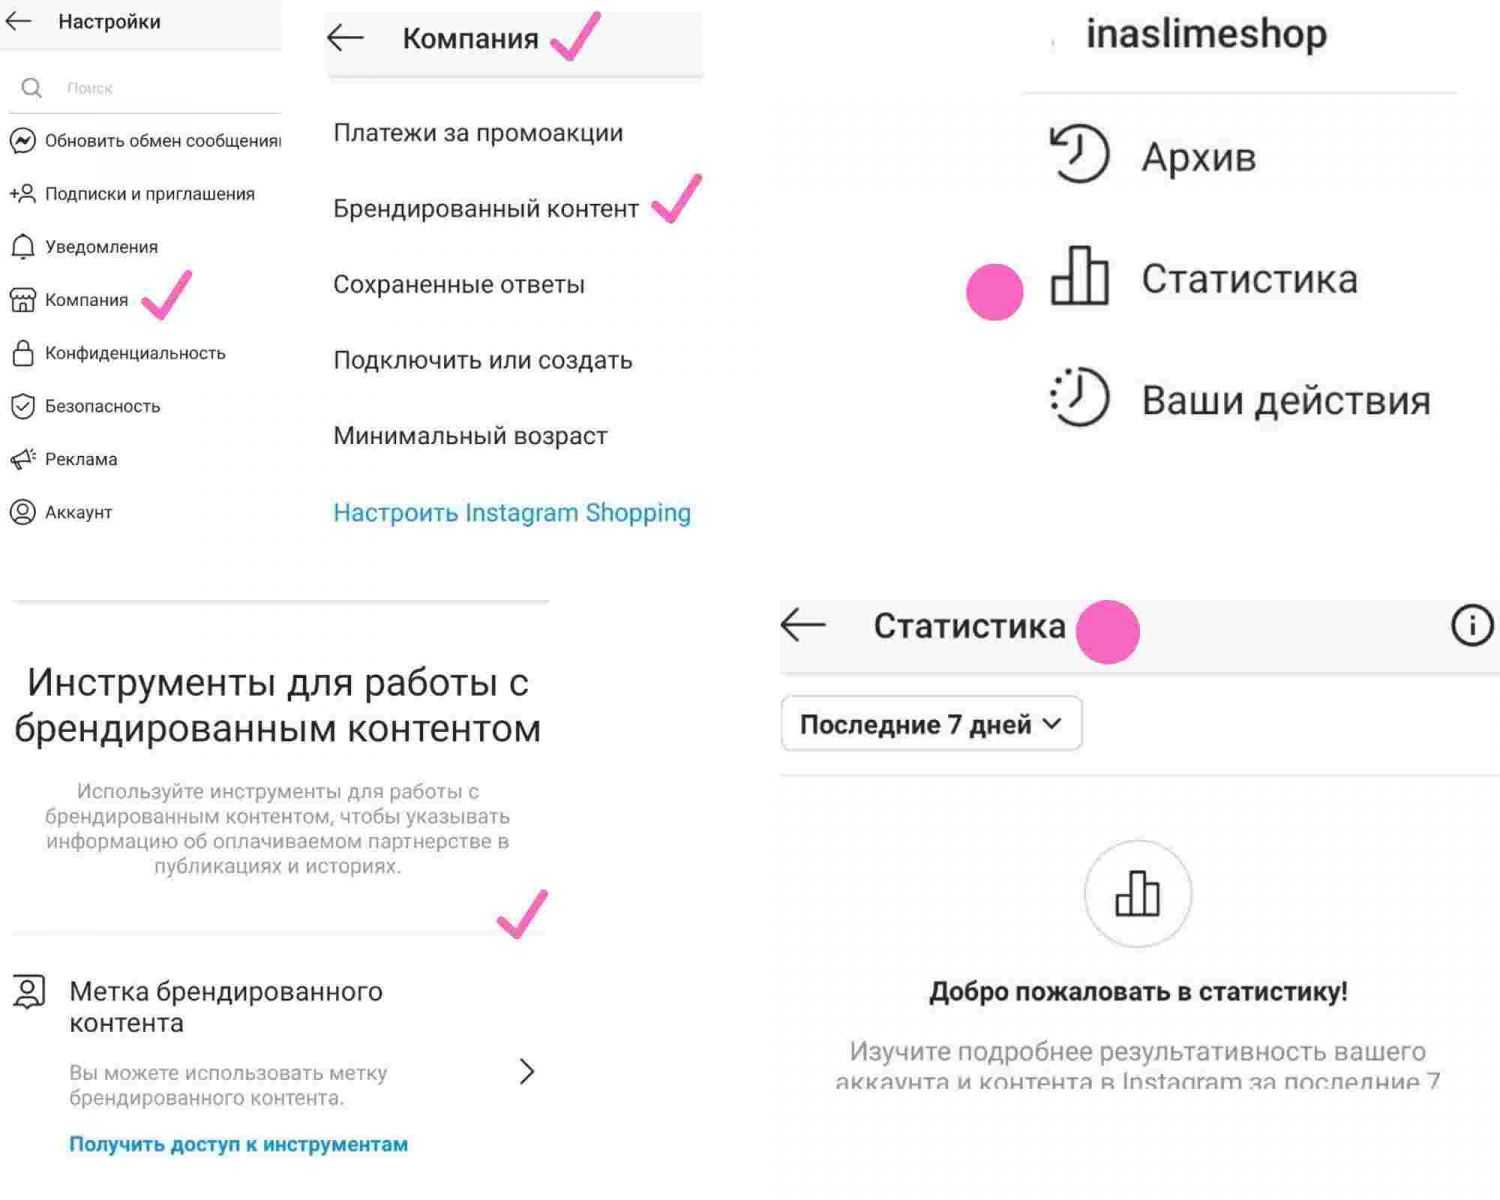The image size is (1500, 1200).
Task: Click Получить доступ к инструментам link
Action: 238,1144
